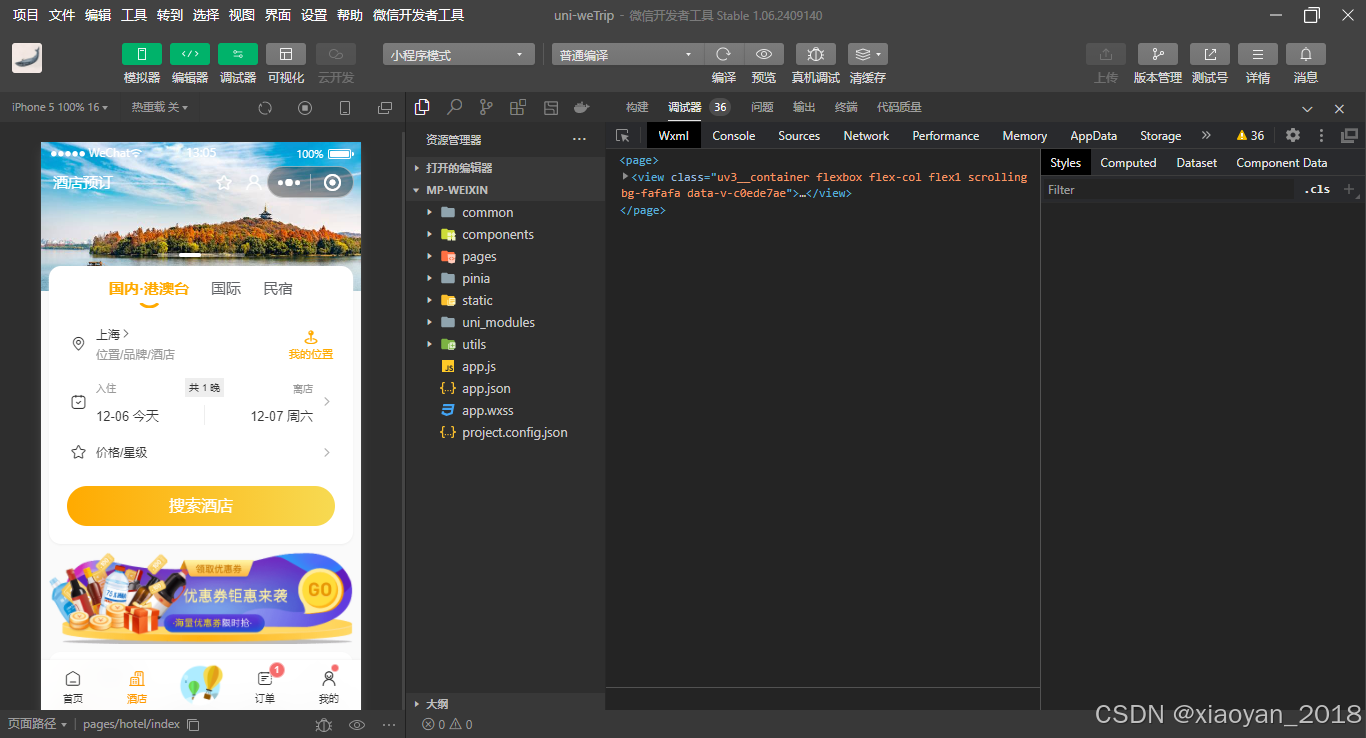Open the extensions icon in sidebar
This screenshot has width=1366, height=738.
(x=518, y=107)
